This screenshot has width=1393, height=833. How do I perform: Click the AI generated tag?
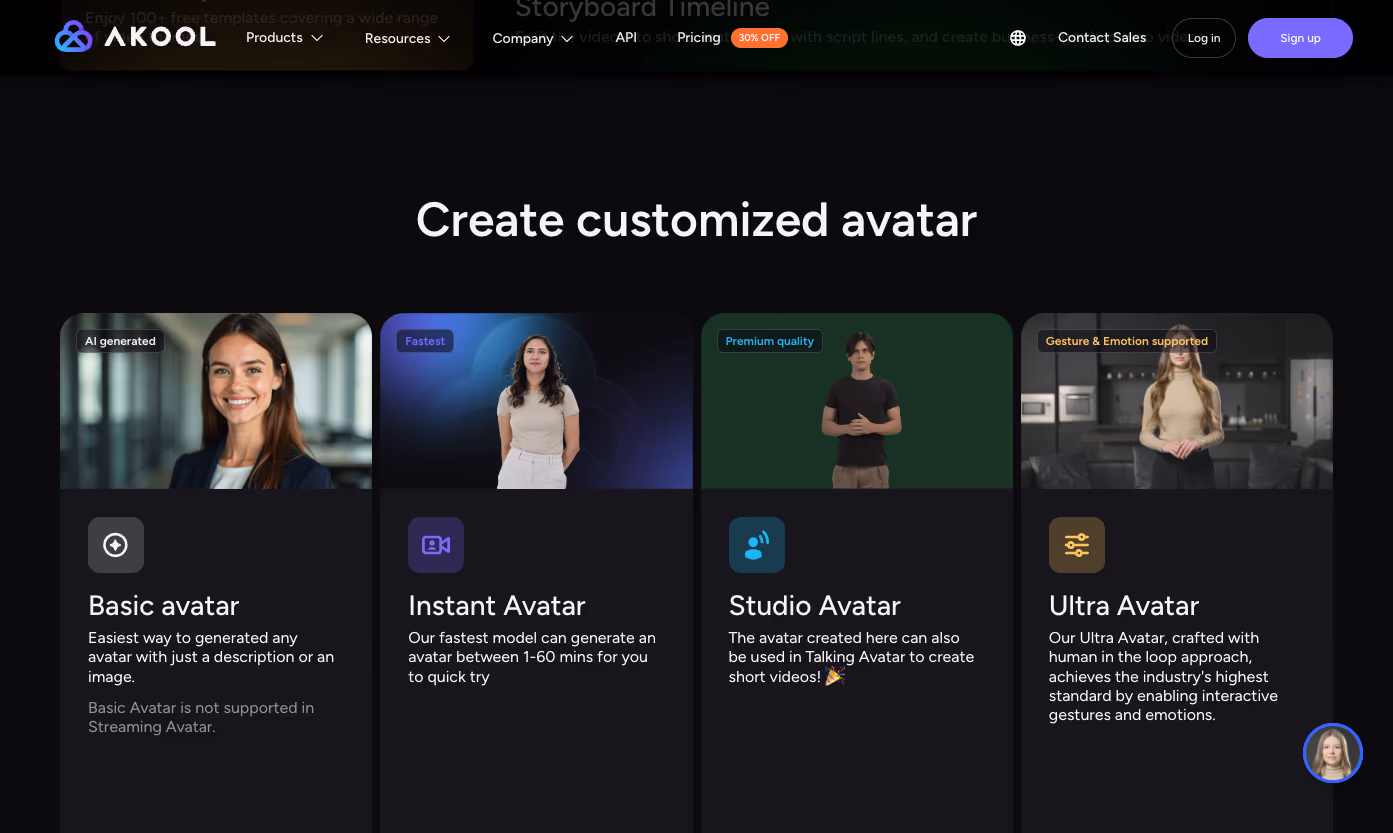[120, 341]
